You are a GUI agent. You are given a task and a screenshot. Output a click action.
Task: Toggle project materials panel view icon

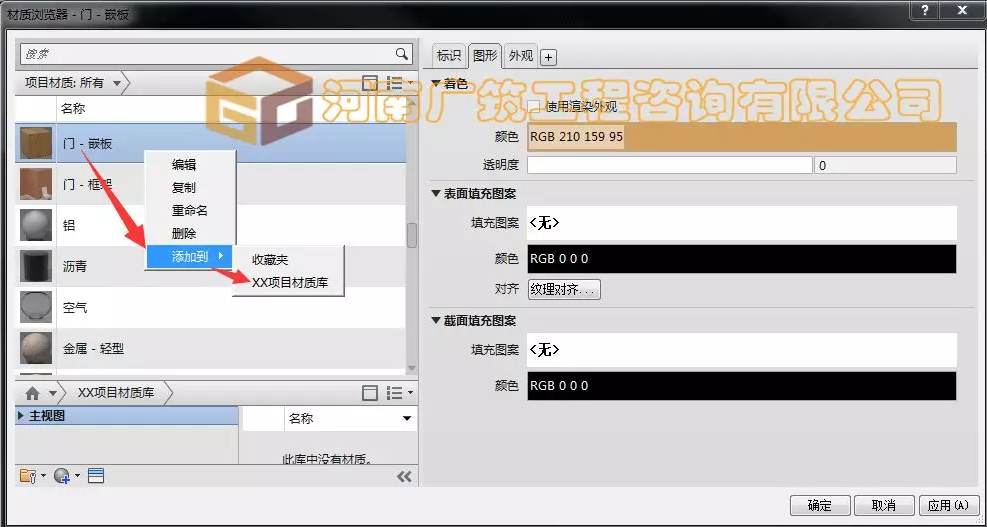coord(370,83)
